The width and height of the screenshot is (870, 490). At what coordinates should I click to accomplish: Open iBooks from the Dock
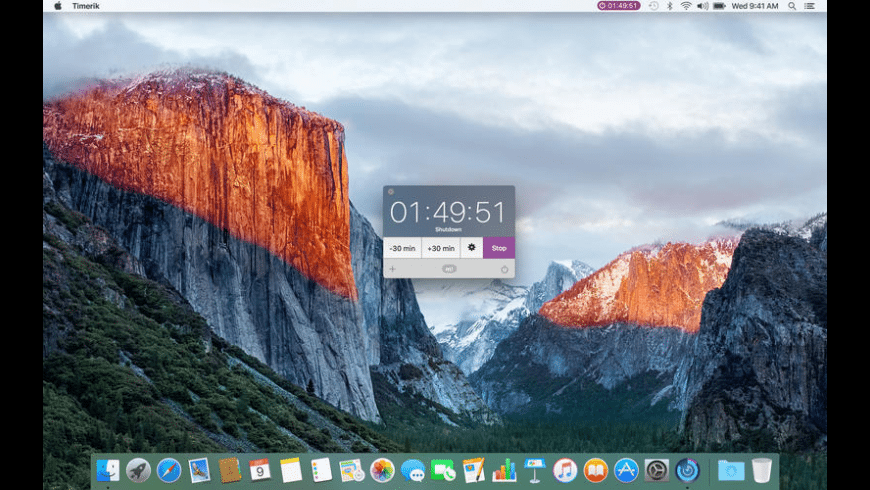(x=595, y=471)
